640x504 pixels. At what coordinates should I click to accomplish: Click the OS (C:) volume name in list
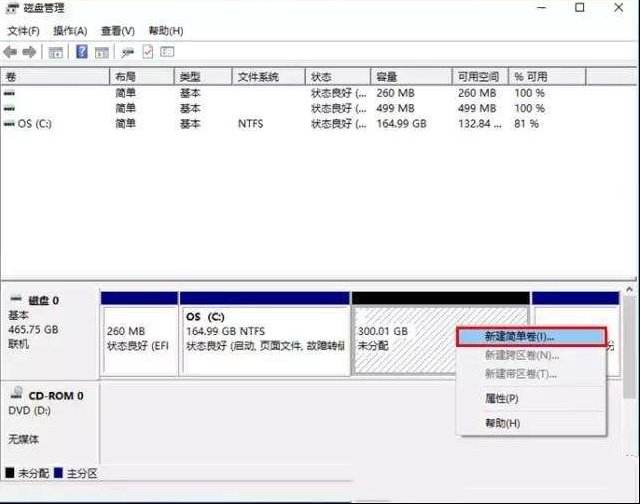(35, 124)
